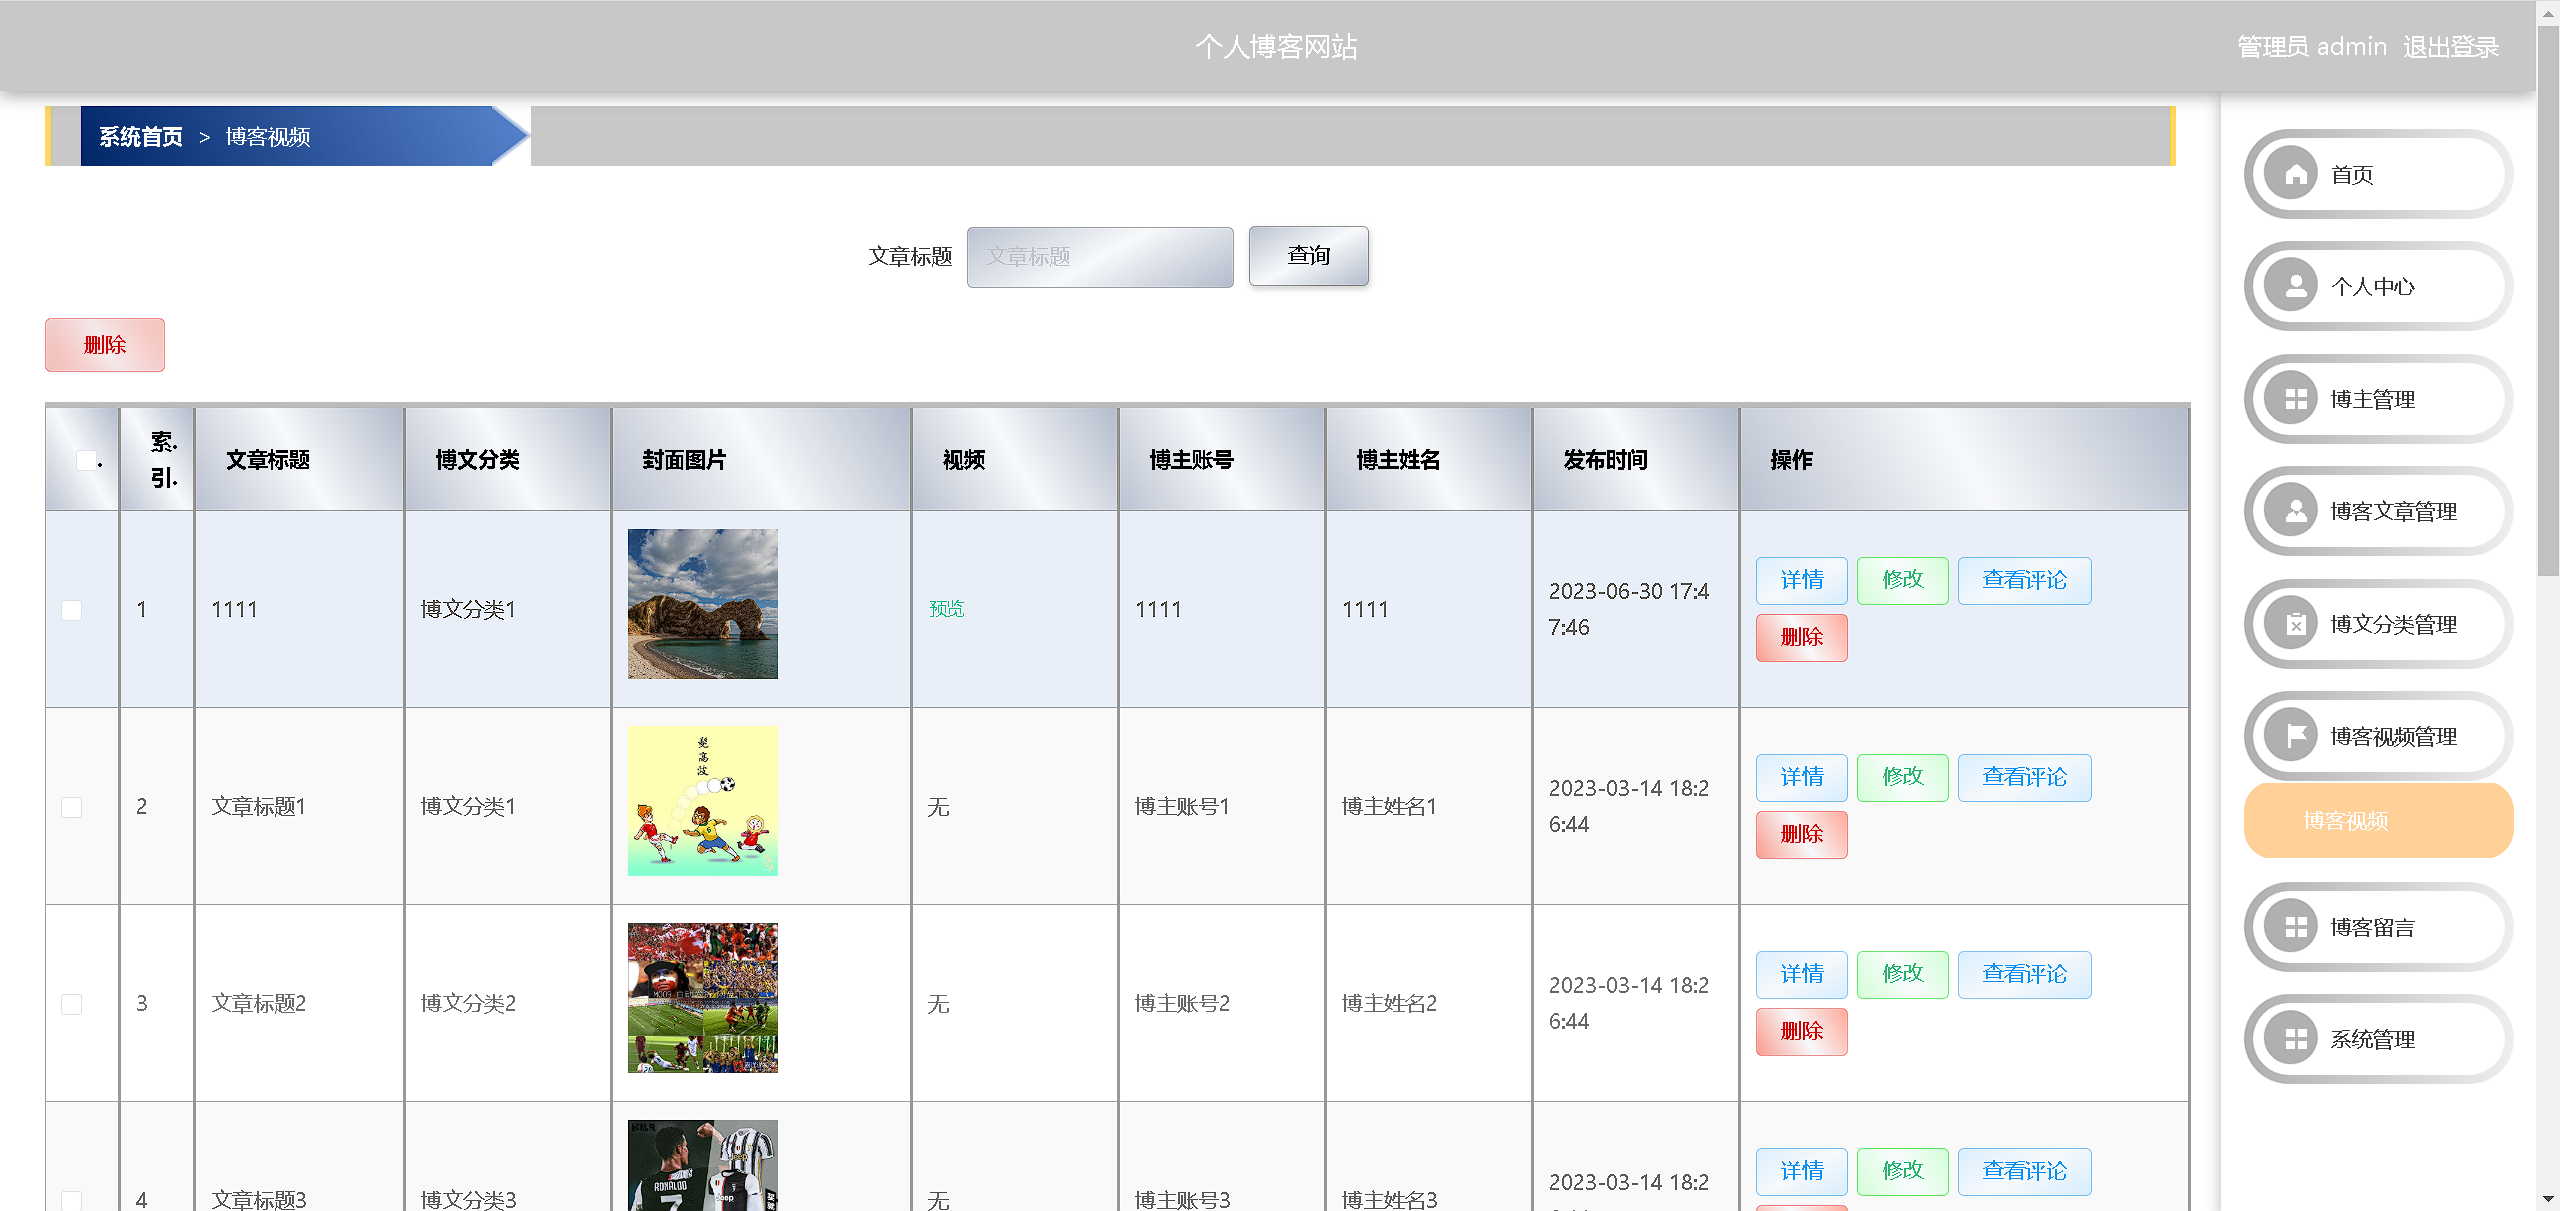
Task: Click the vertical page scrollbar
Action: 2548,300
